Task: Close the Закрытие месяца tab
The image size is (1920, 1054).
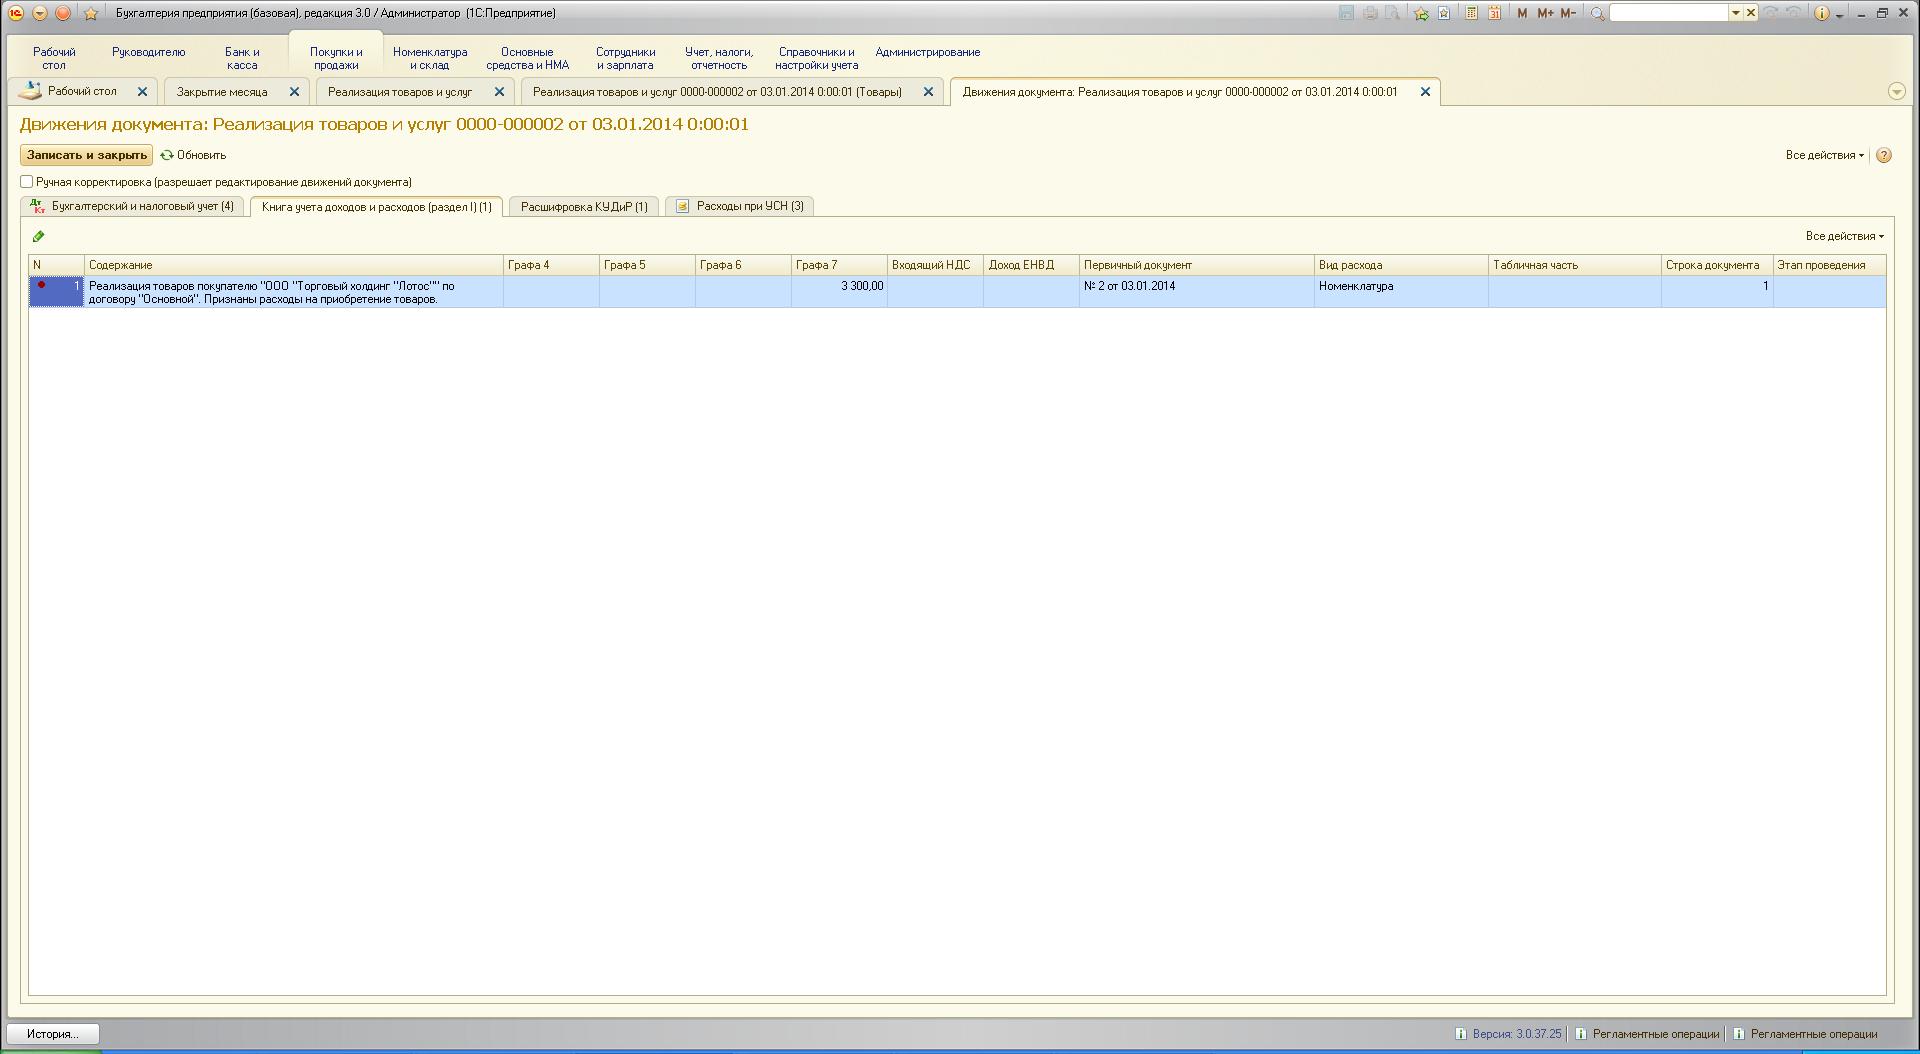Action: (x=294, y=92)
